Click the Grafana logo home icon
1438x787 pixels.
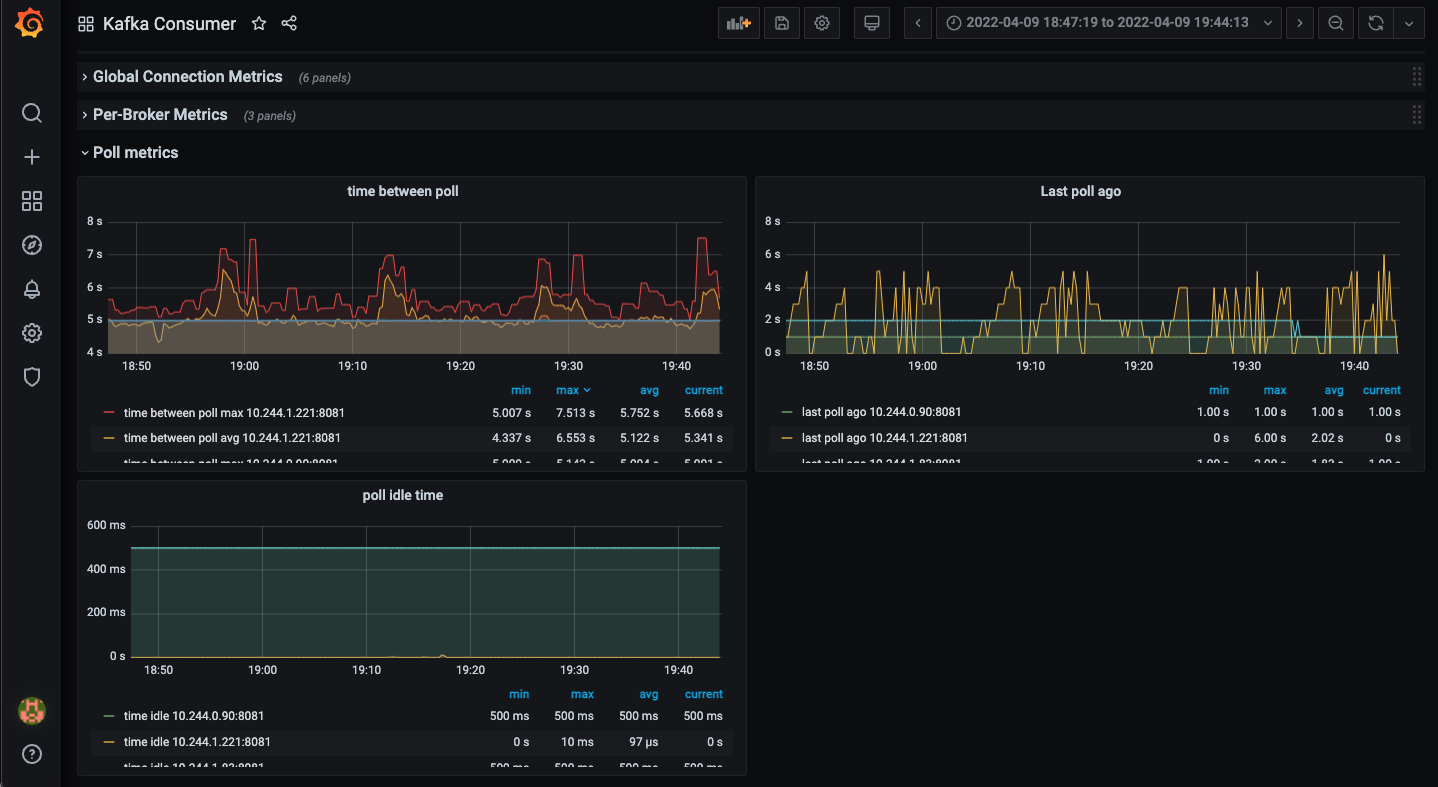(x=31, y=24)
